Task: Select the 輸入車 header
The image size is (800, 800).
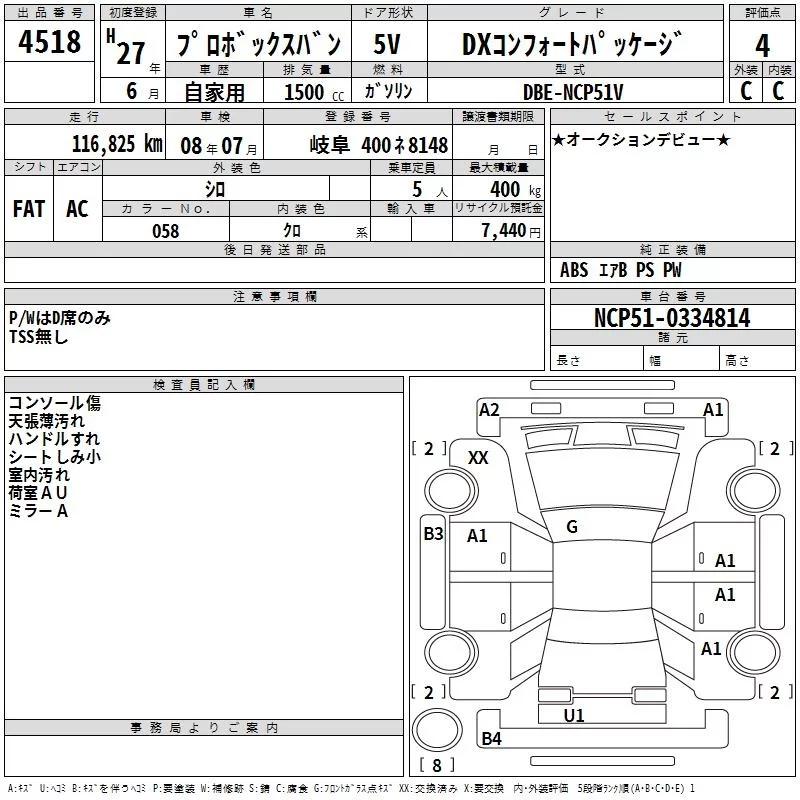Action: coord(411,209)
